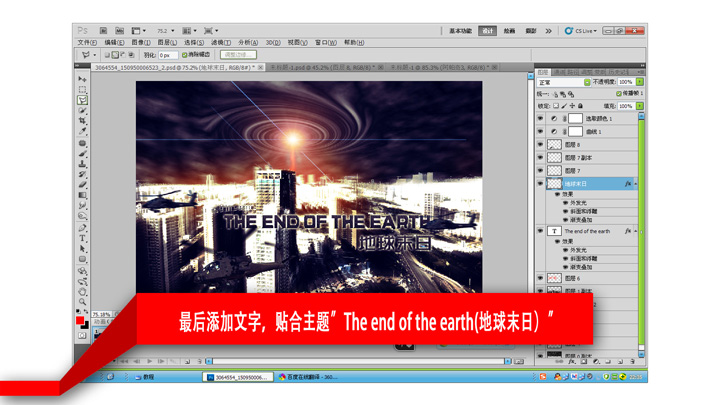This screenshot has height=405, width=720.
Task: Select the Spot Healing Brush tool
Action: [82, 143]
